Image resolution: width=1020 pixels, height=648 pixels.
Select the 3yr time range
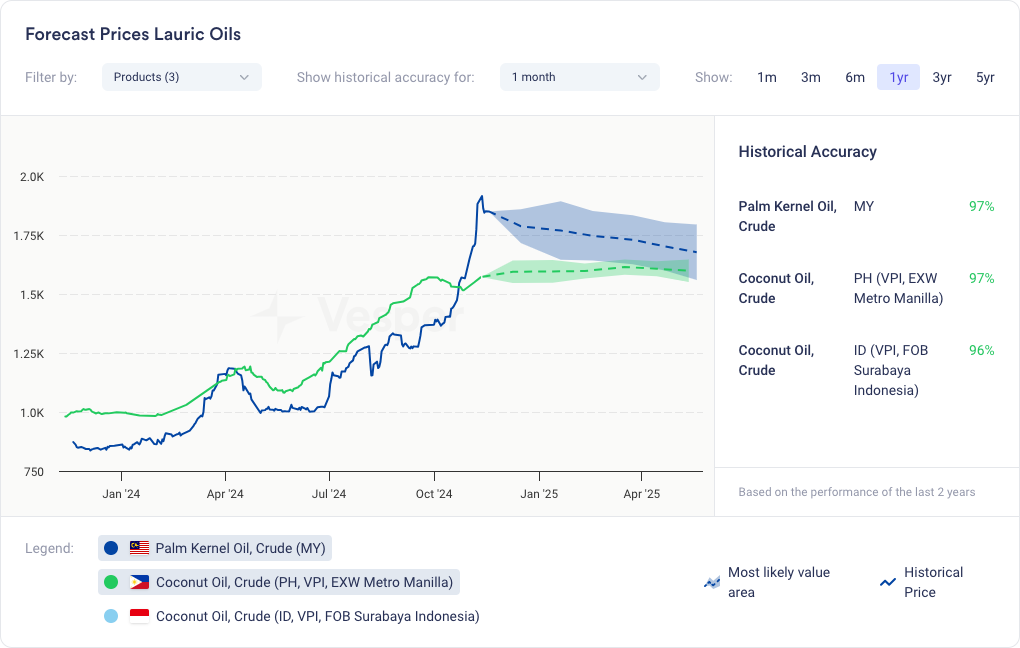pos(942,77)
